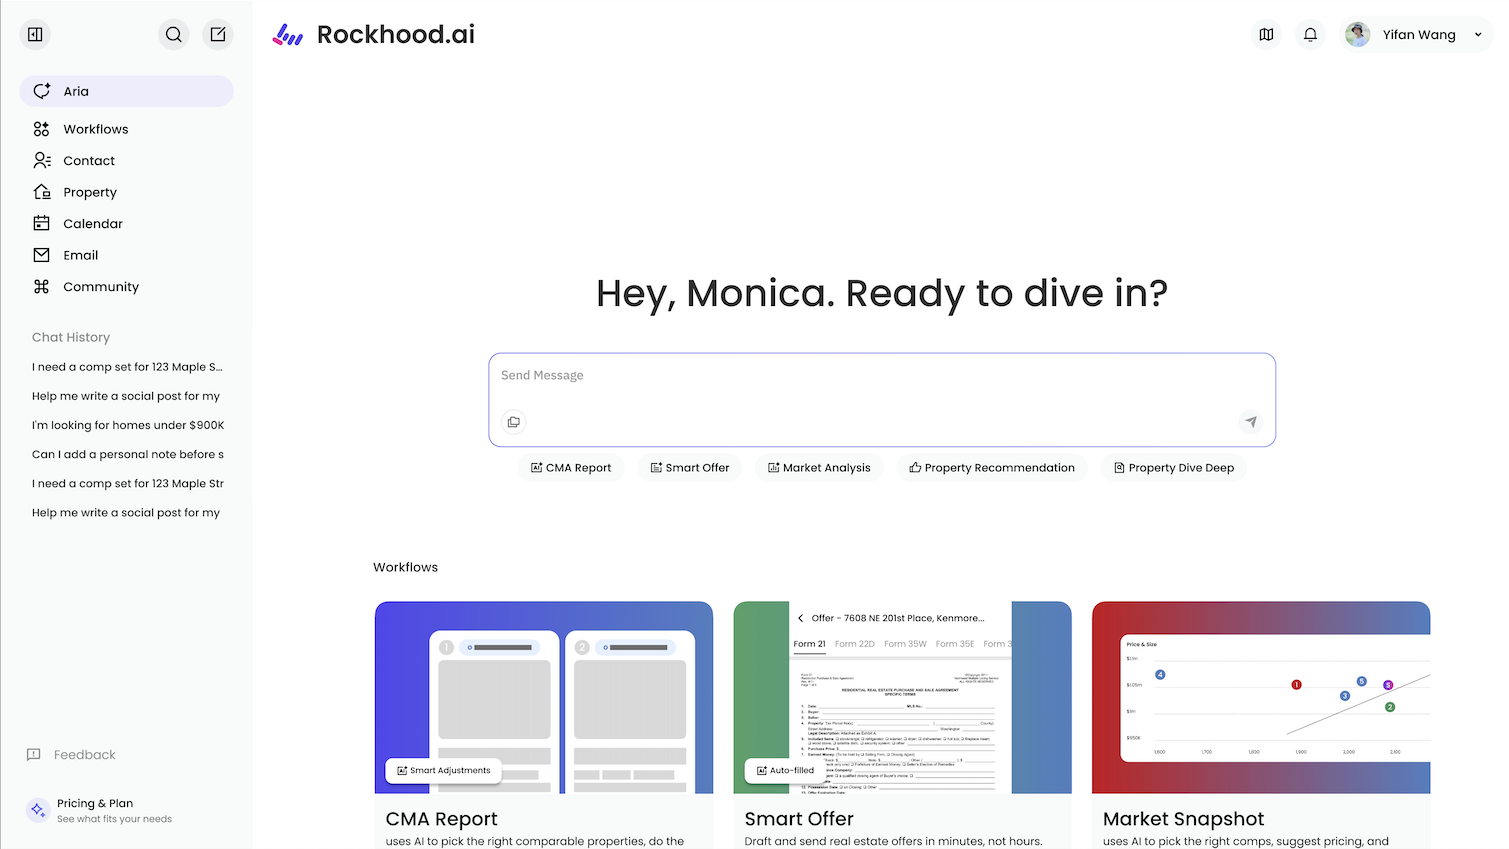The image size is (1509, 849).
Task: Select Form 35E tab in offer preview
Action: point(955,644)
